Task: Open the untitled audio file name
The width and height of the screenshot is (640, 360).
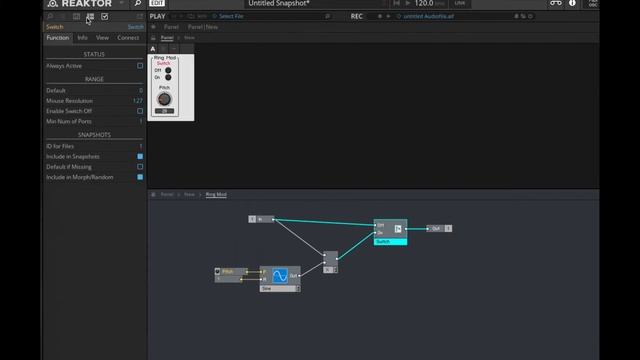Action: (x=429, y=16)
